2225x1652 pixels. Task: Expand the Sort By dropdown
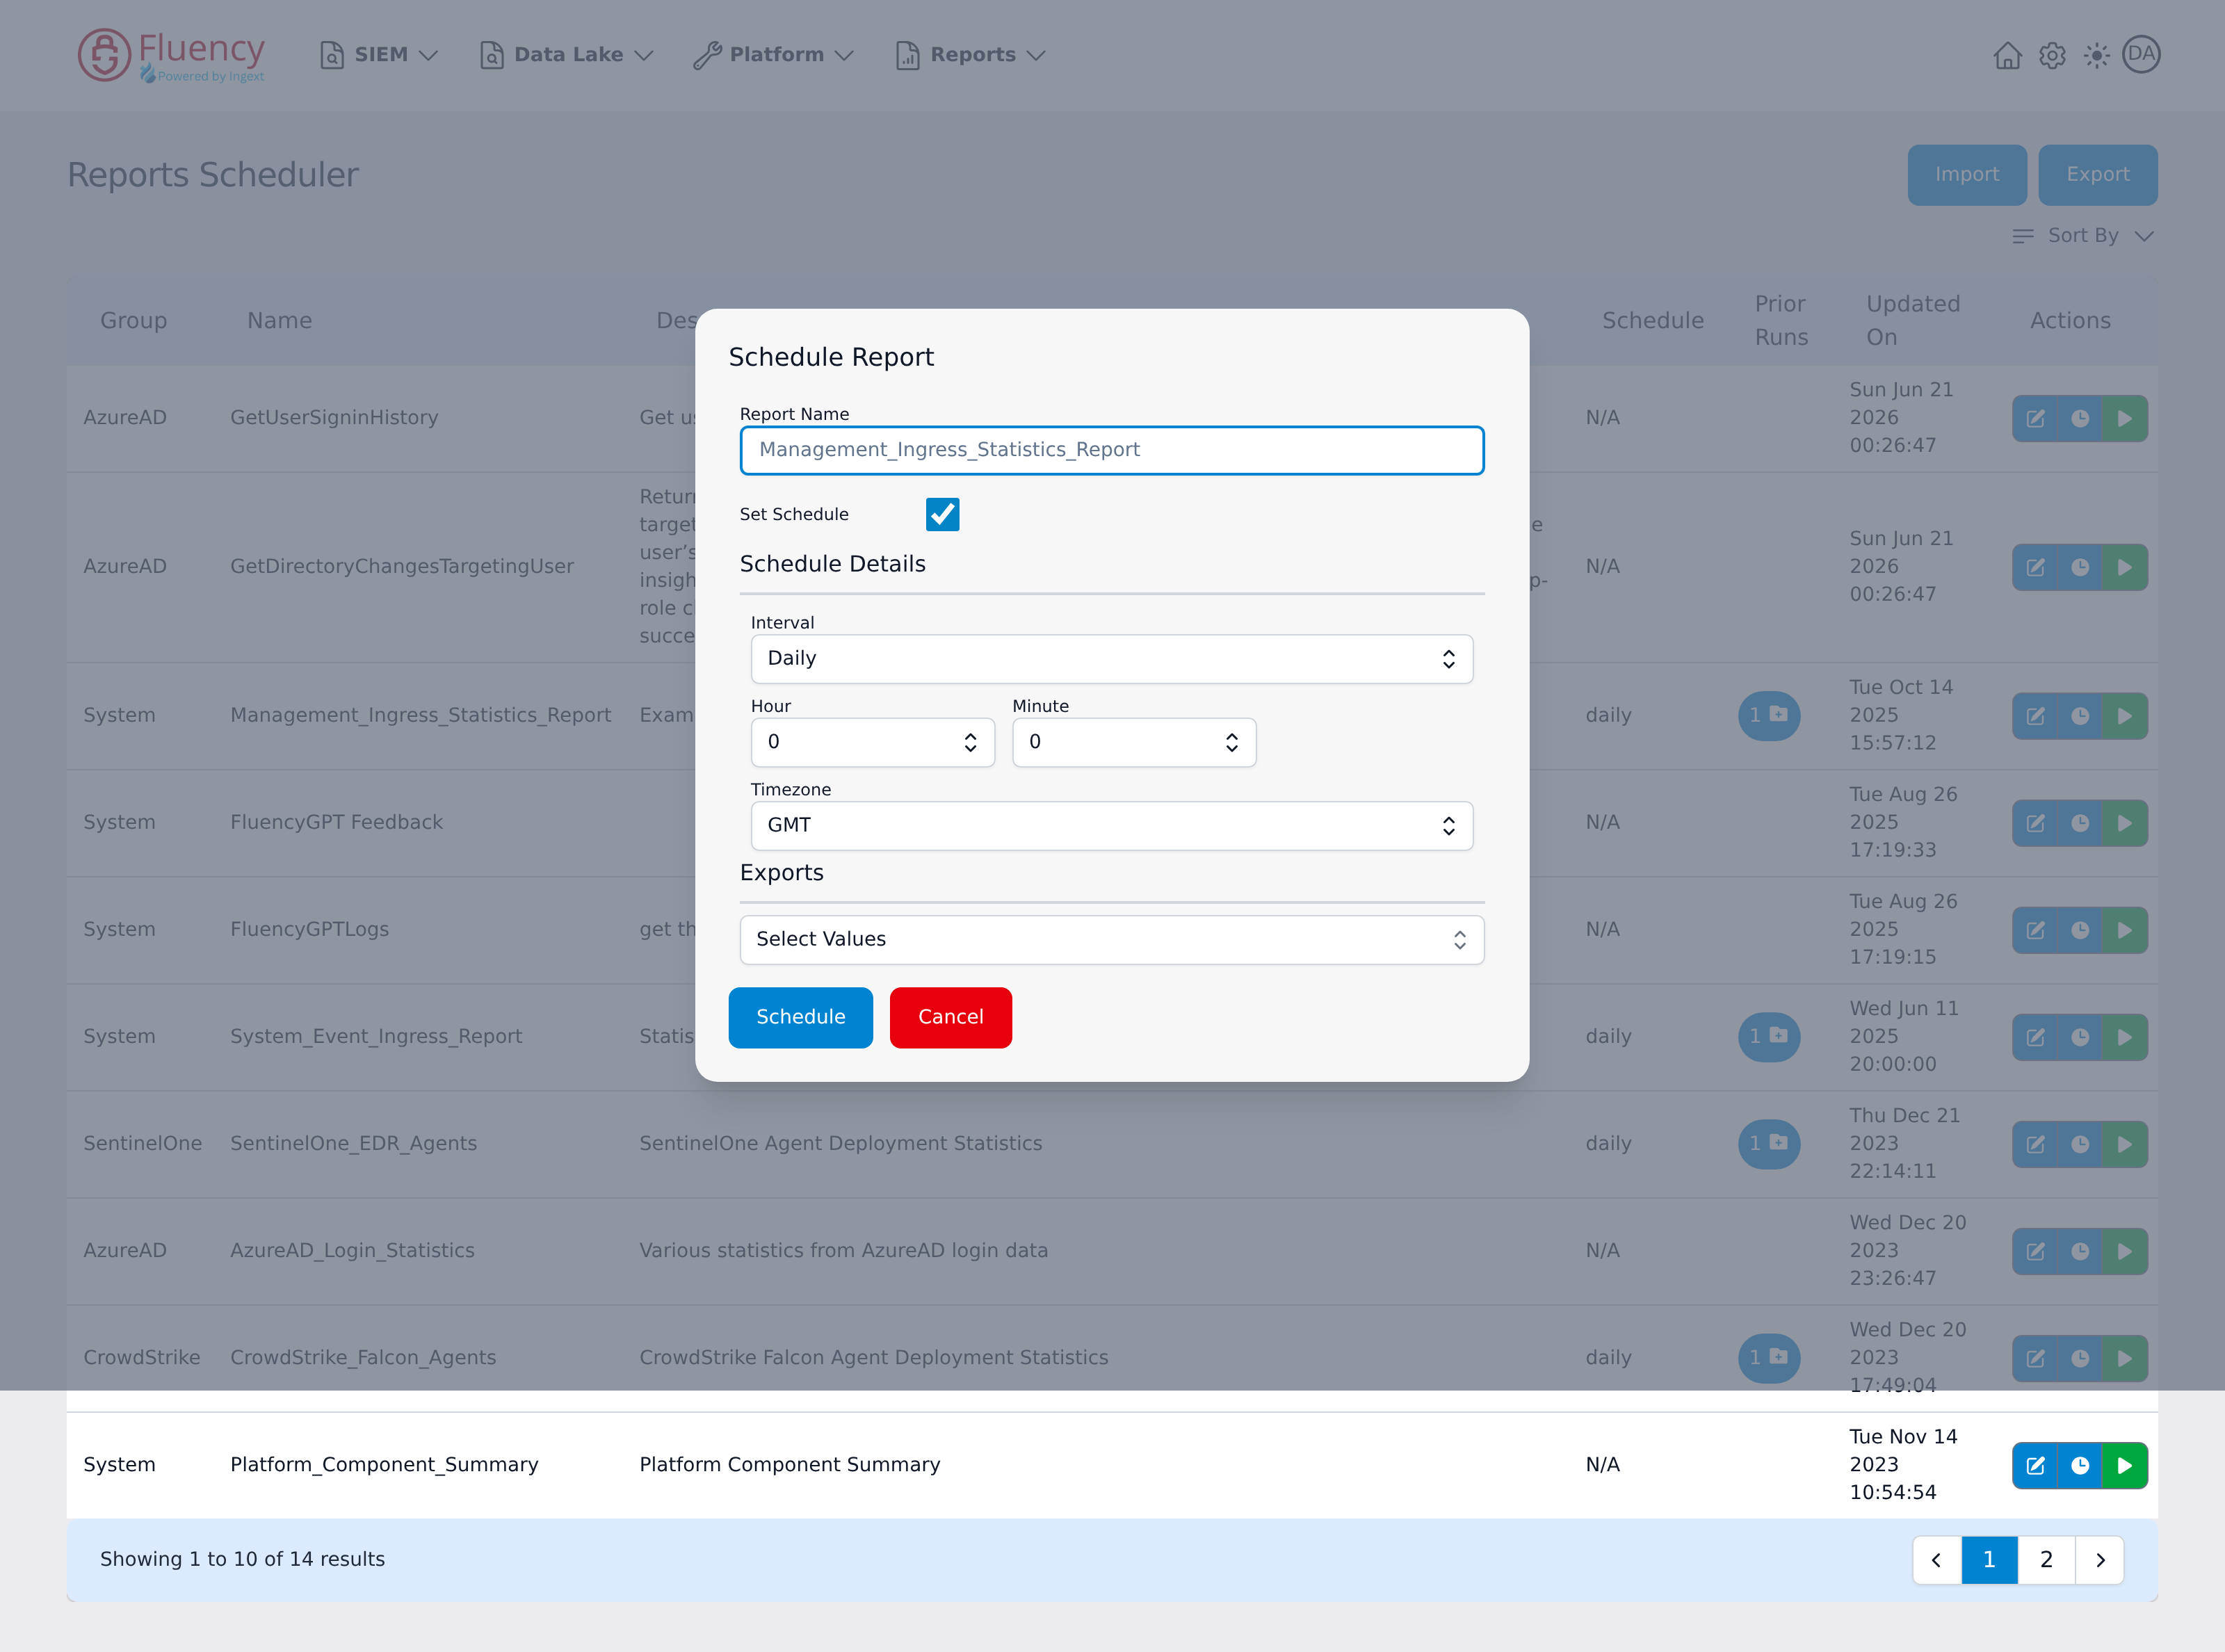pos(2082,236)
